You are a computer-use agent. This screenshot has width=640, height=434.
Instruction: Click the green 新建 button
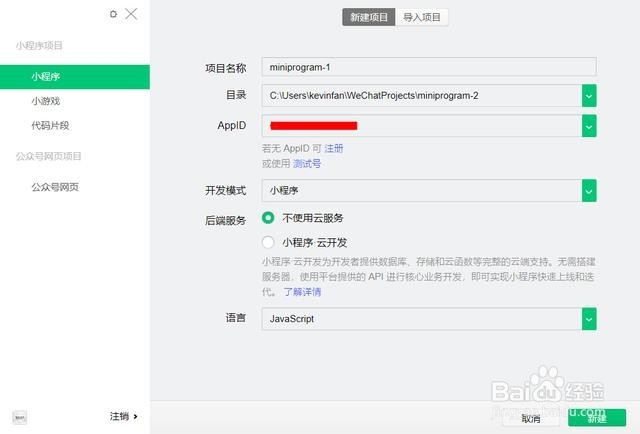[x=597, y=418]
